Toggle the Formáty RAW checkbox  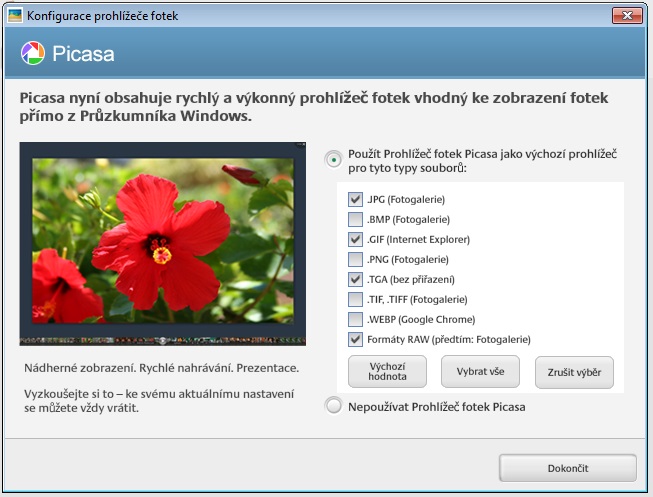coord(355,339)
